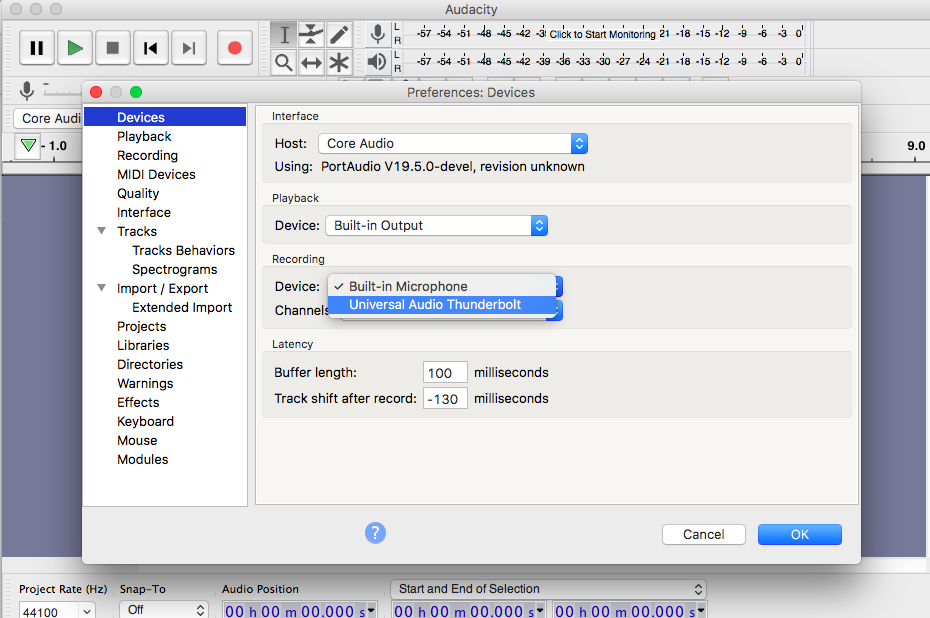The height and width of the screenshot is (618, 930).
Task: Collapse the Tracks tree section
Action: point(101,231)
